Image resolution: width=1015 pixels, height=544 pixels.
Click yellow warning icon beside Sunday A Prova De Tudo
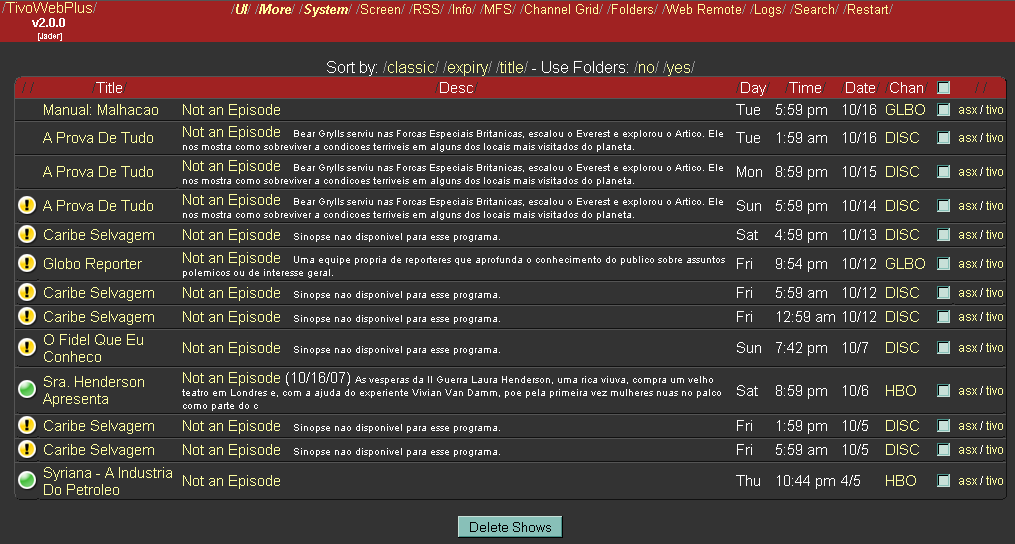tap(27, 206)
